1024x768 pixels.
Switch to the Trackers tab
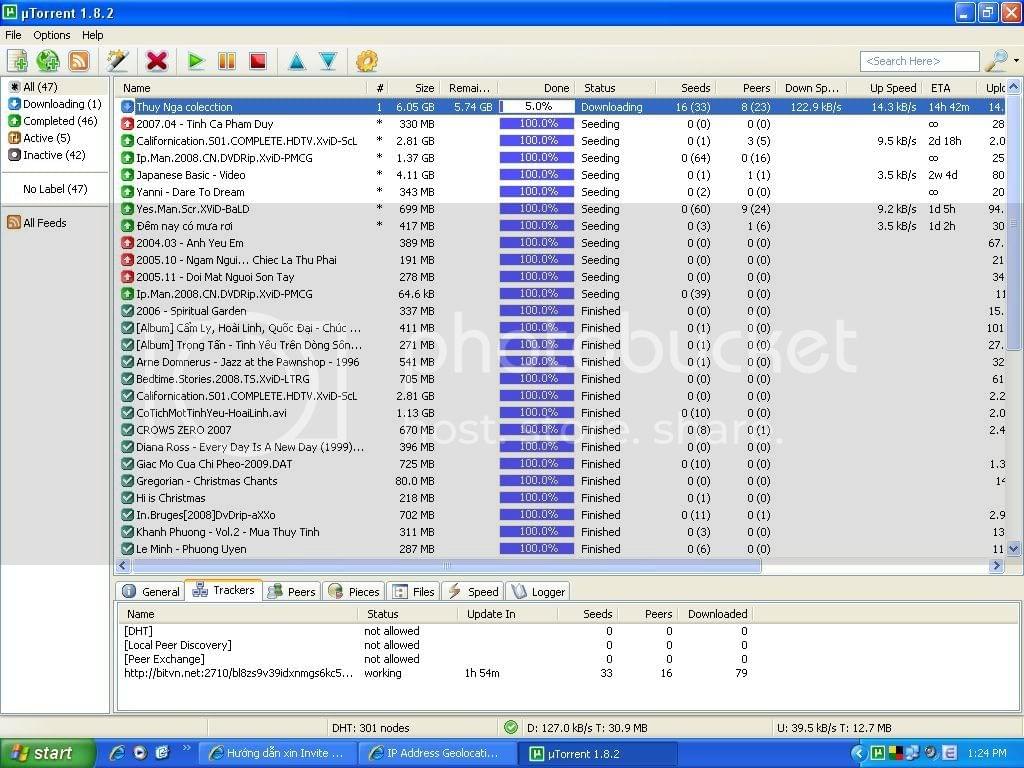point(224,590)
